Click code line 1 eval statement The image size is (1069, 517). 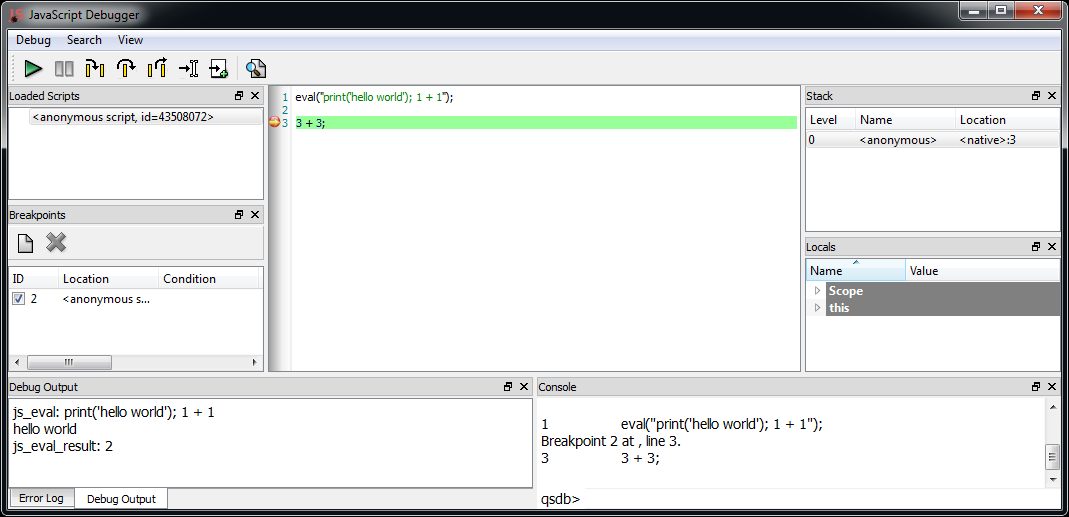pyautogui.click(x=374, y=98)
